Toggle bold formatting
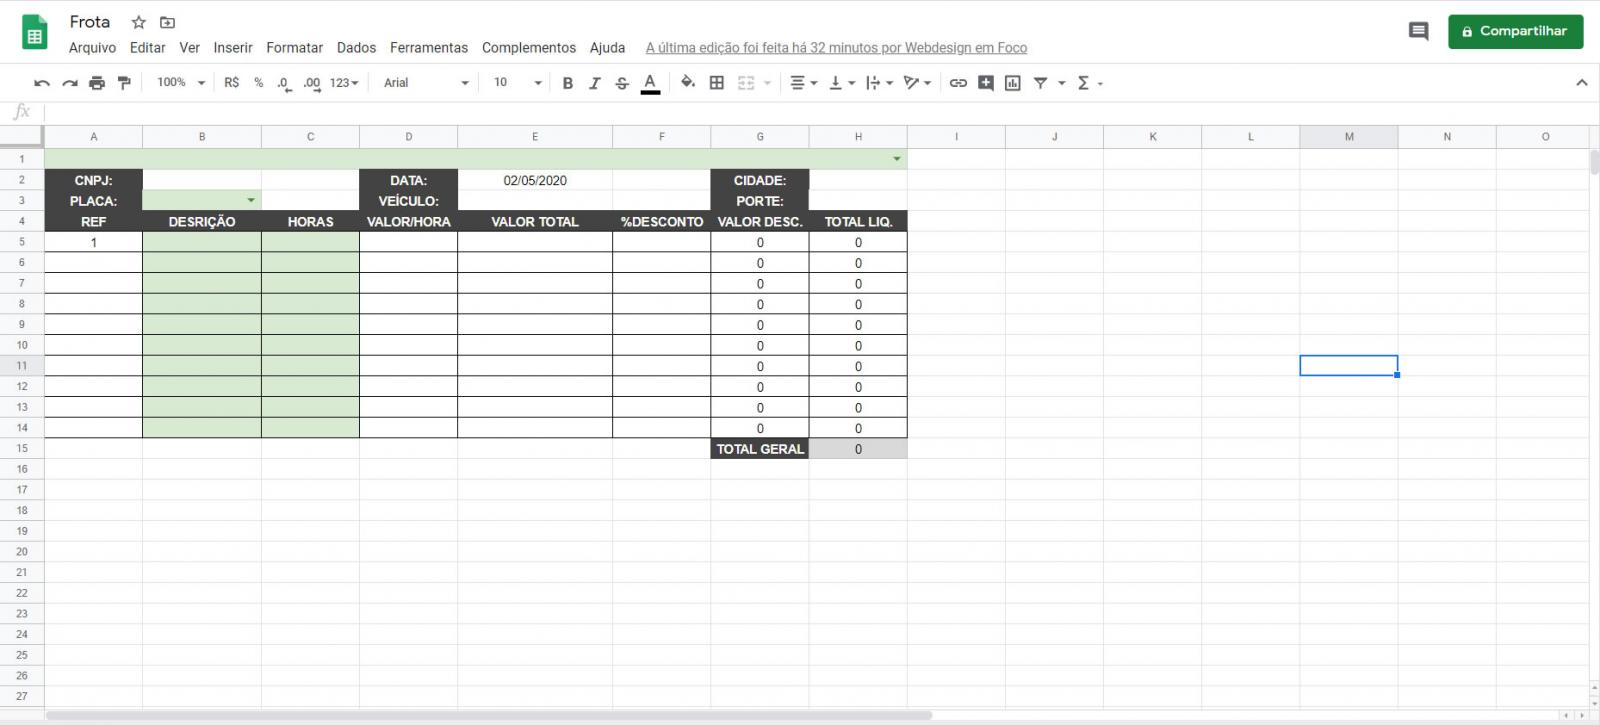1600x725 pixels. 568,83
